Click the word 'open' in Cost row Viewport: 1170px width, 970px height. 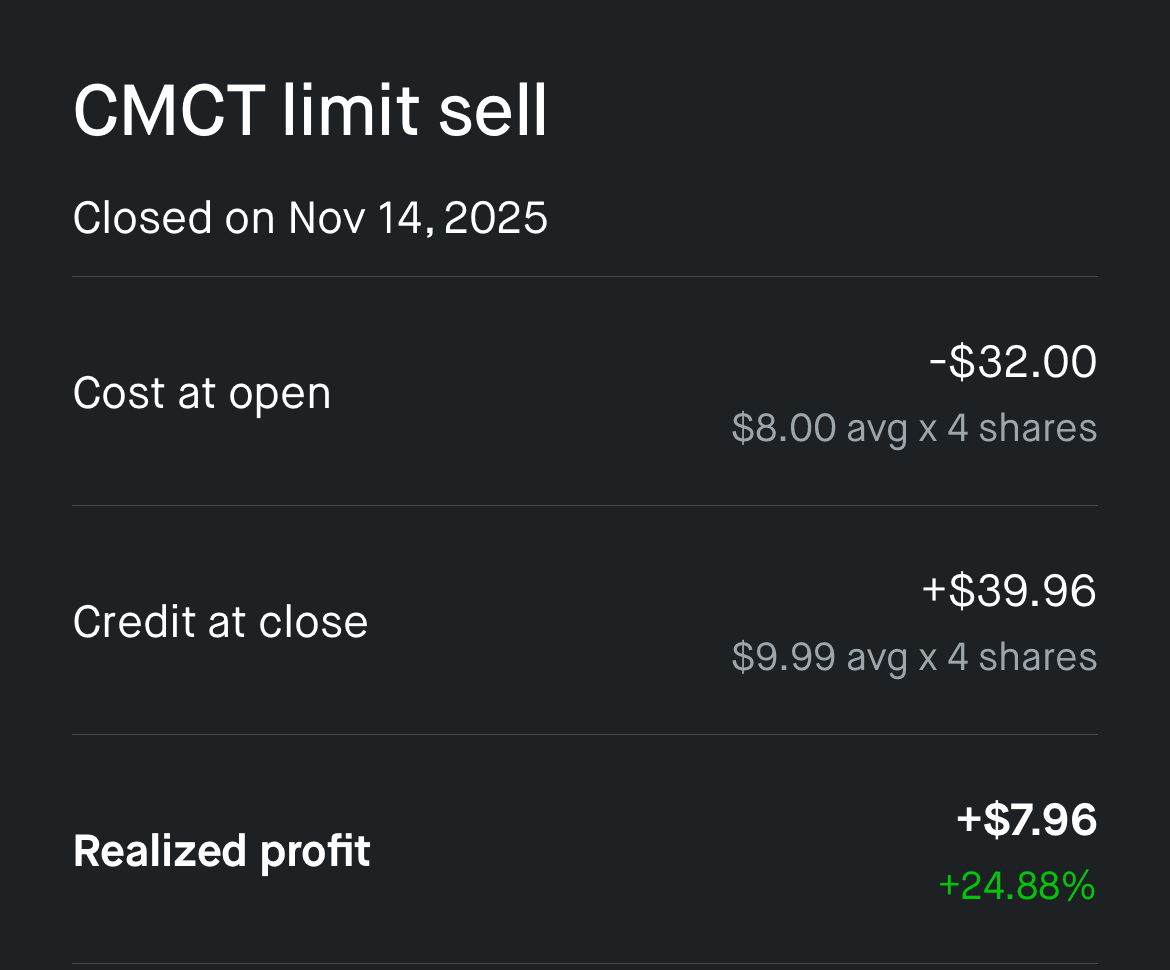tap(279, 395)
